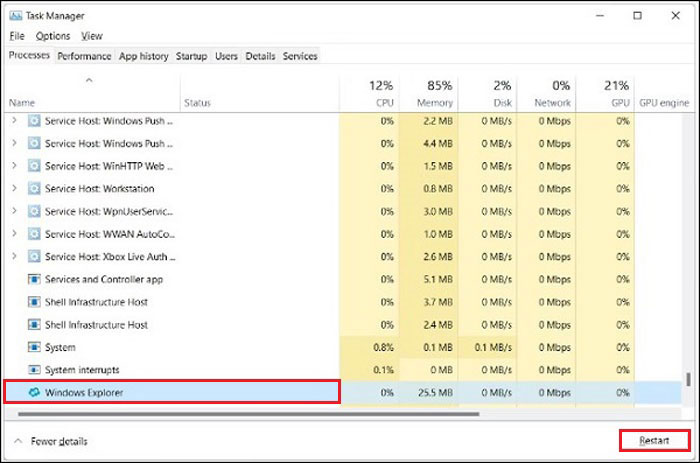Switch to the Users tab
Viewport: 700px width, 463px height.
(x=226, y=56)
